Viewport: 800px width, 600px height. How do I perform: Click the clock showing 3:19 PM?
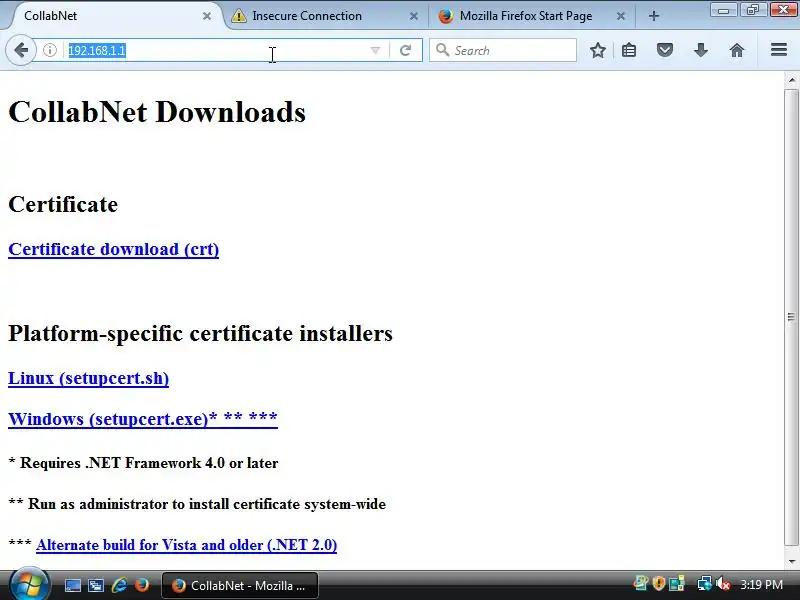(x=761, y=585)
